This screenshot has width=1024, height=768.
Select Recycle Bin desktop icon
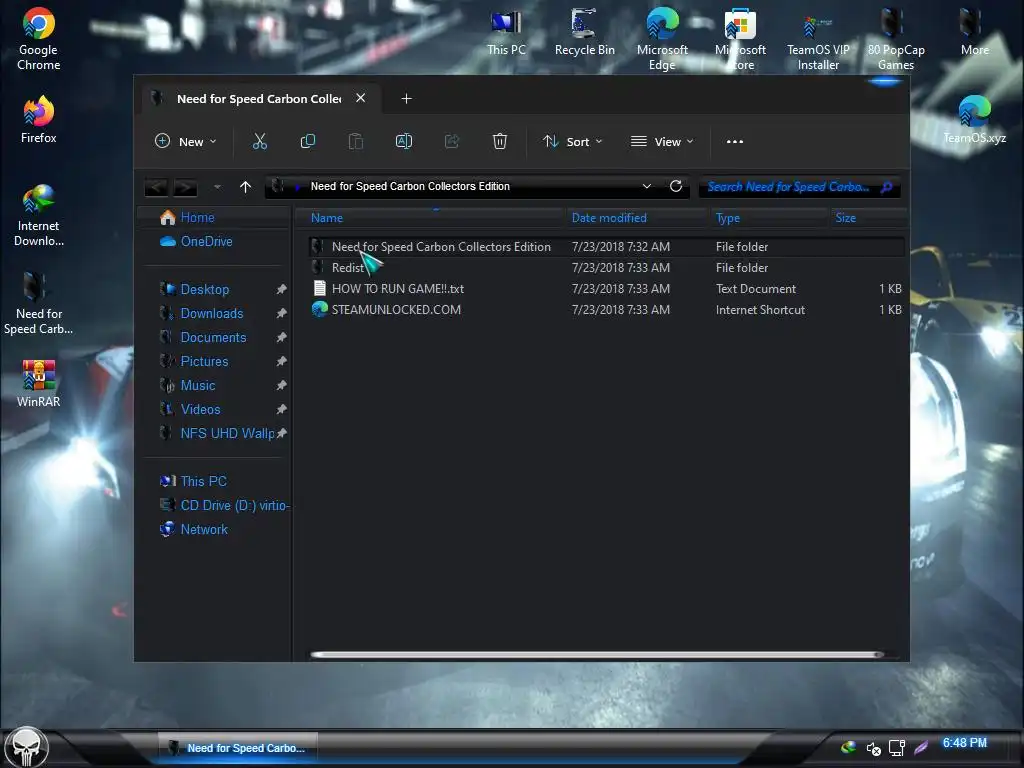click(x=584, y=32)
